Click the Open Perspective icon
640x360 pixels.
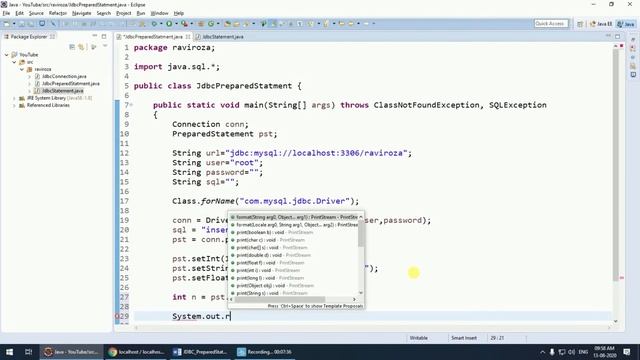[580, 24]
